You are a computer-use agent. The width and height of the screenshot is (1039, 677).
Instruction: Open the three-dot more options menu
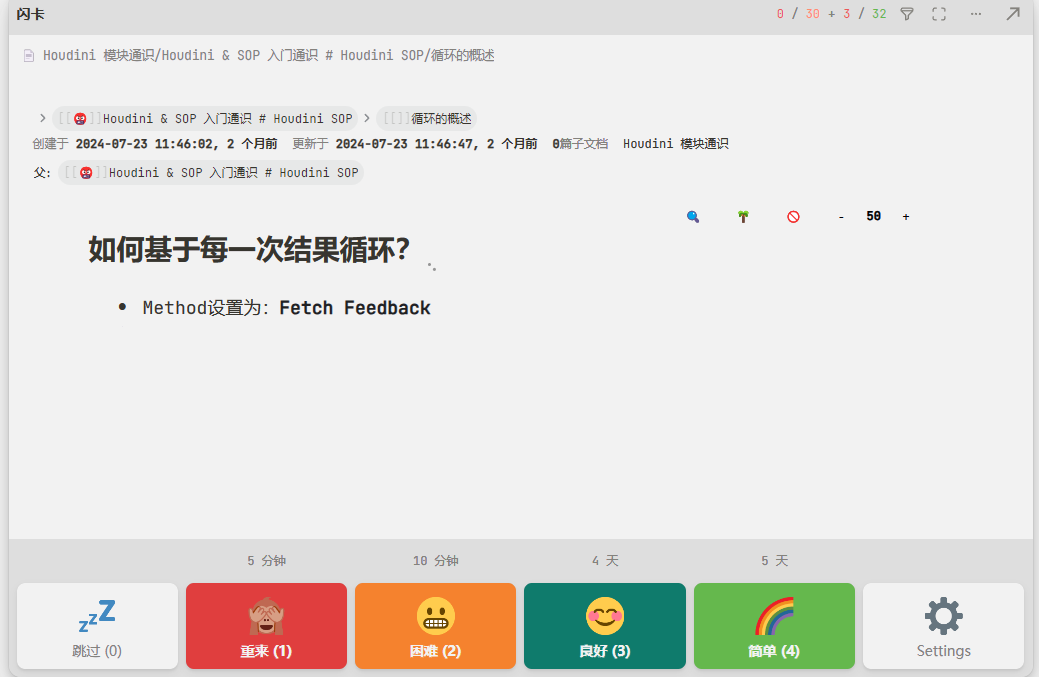point(976,14)
